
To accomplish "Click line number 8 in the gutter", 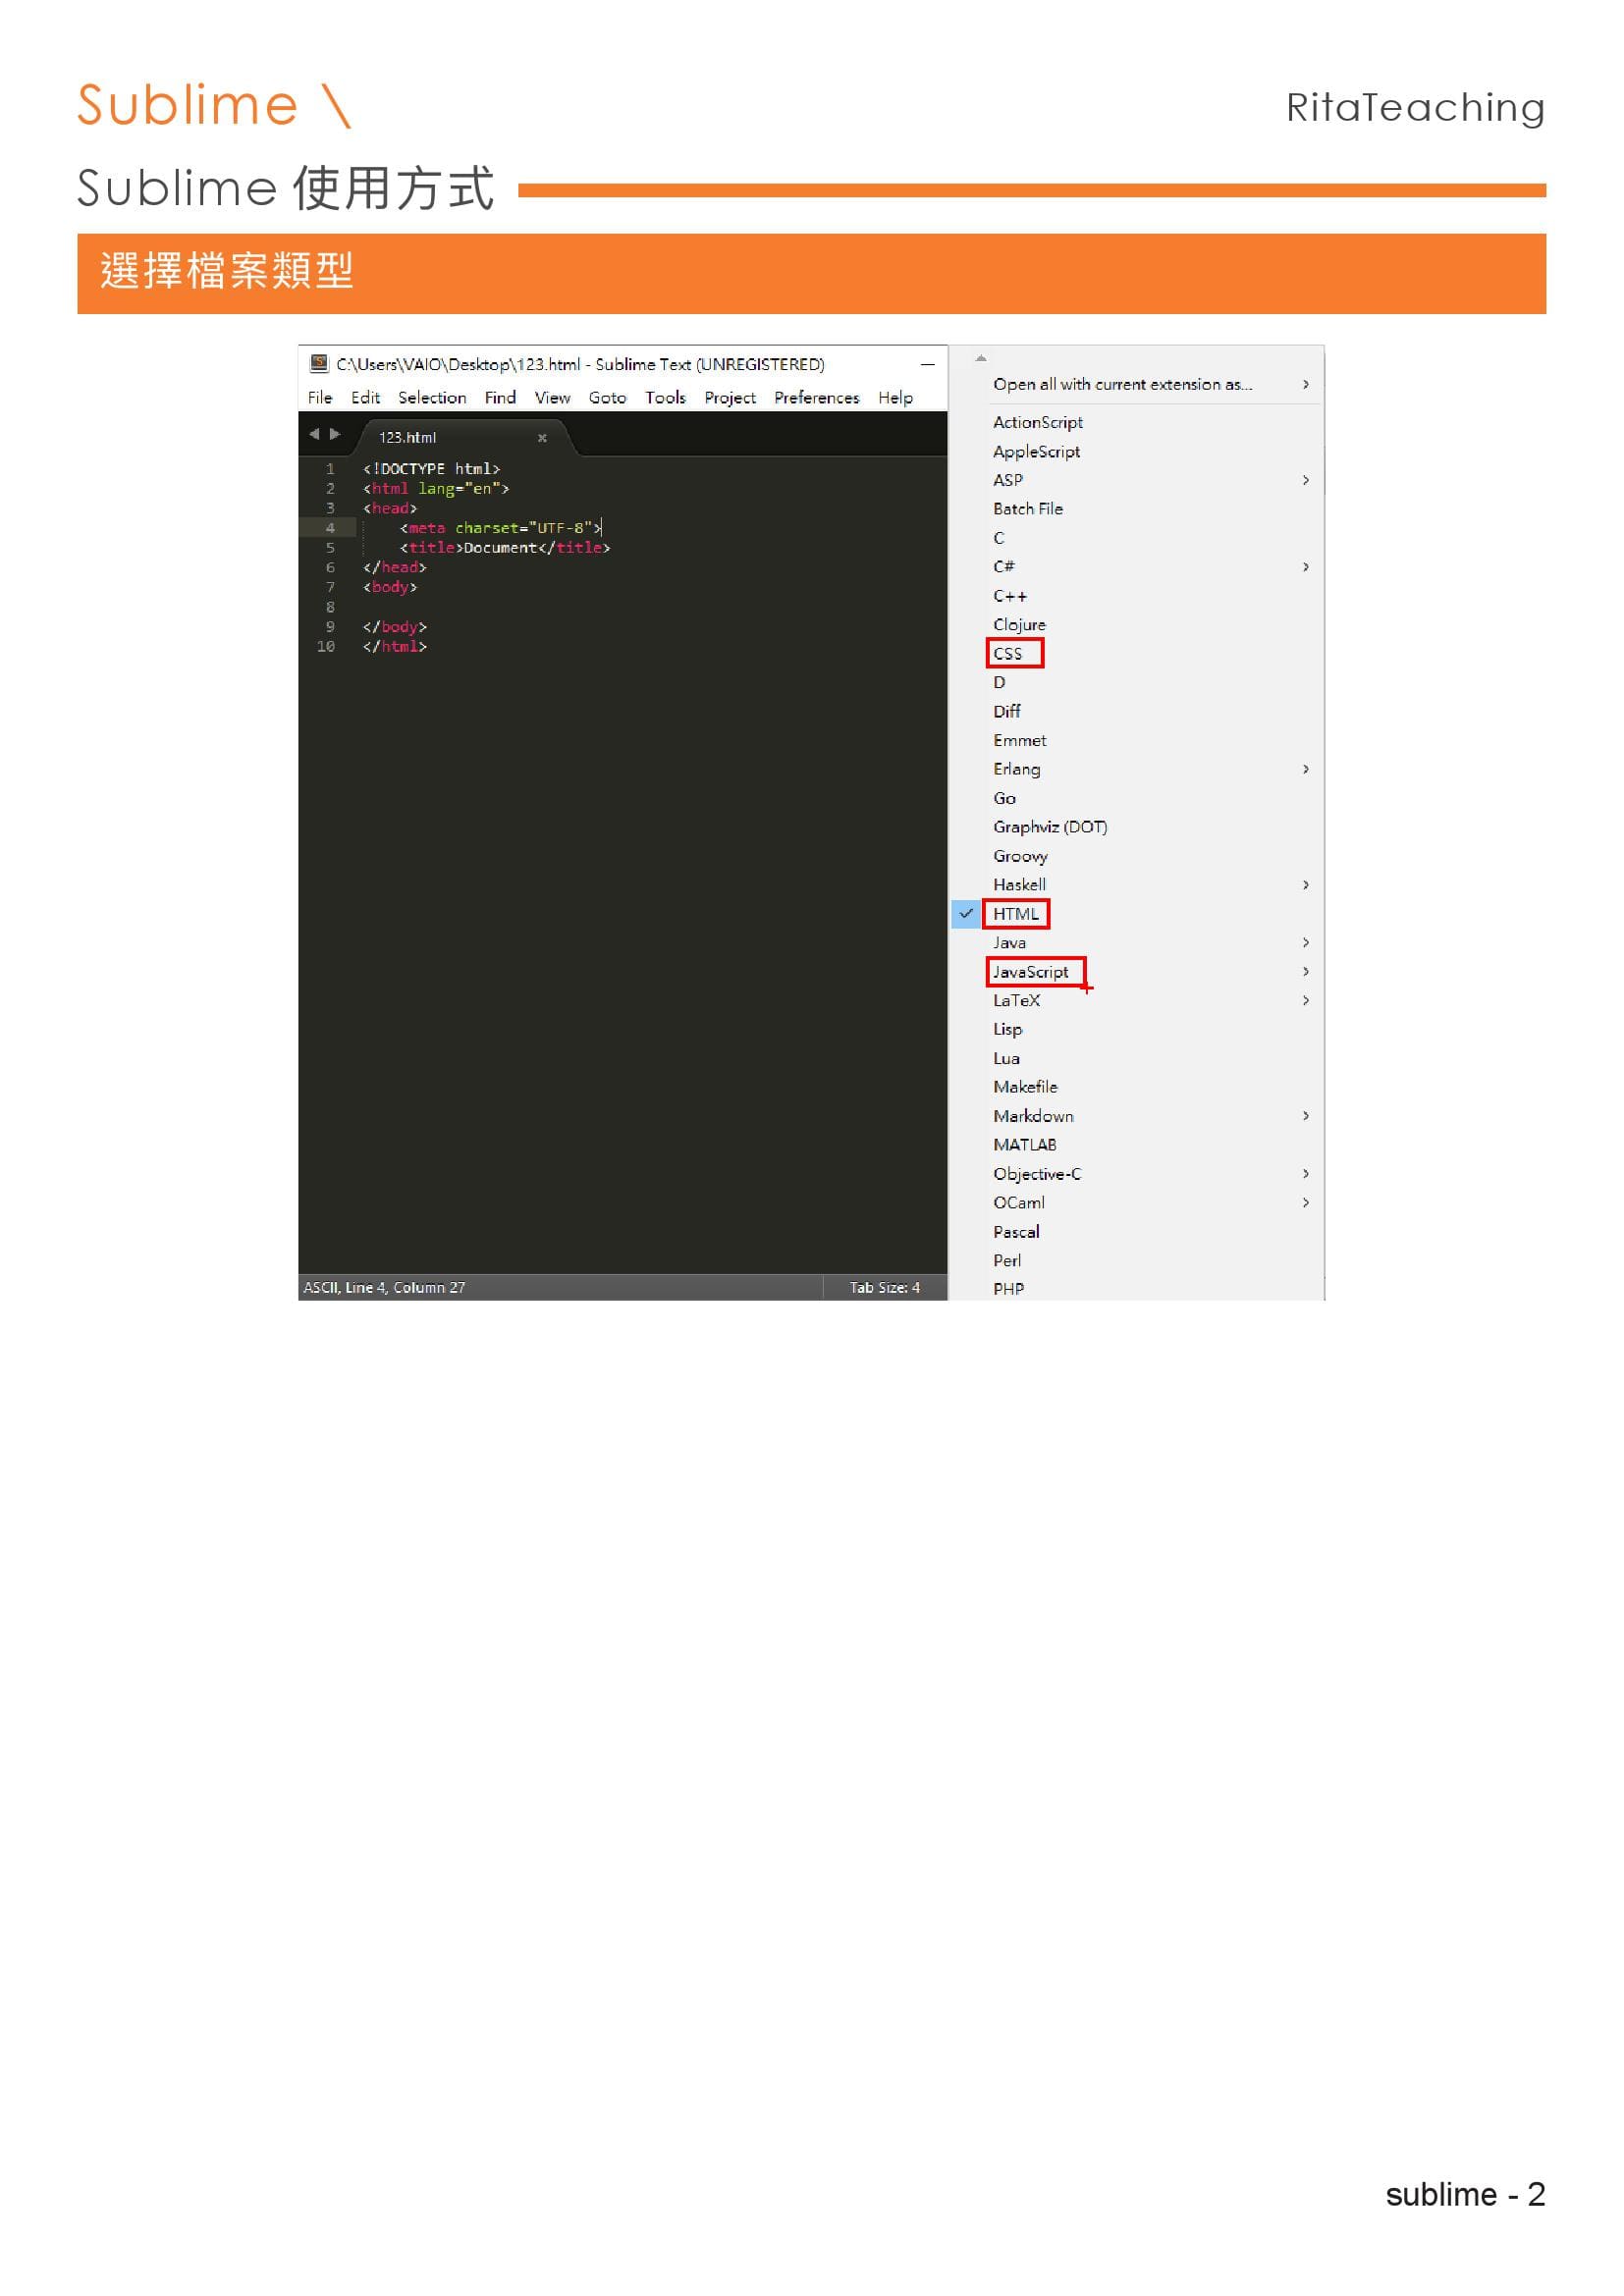I will (330, 607).
